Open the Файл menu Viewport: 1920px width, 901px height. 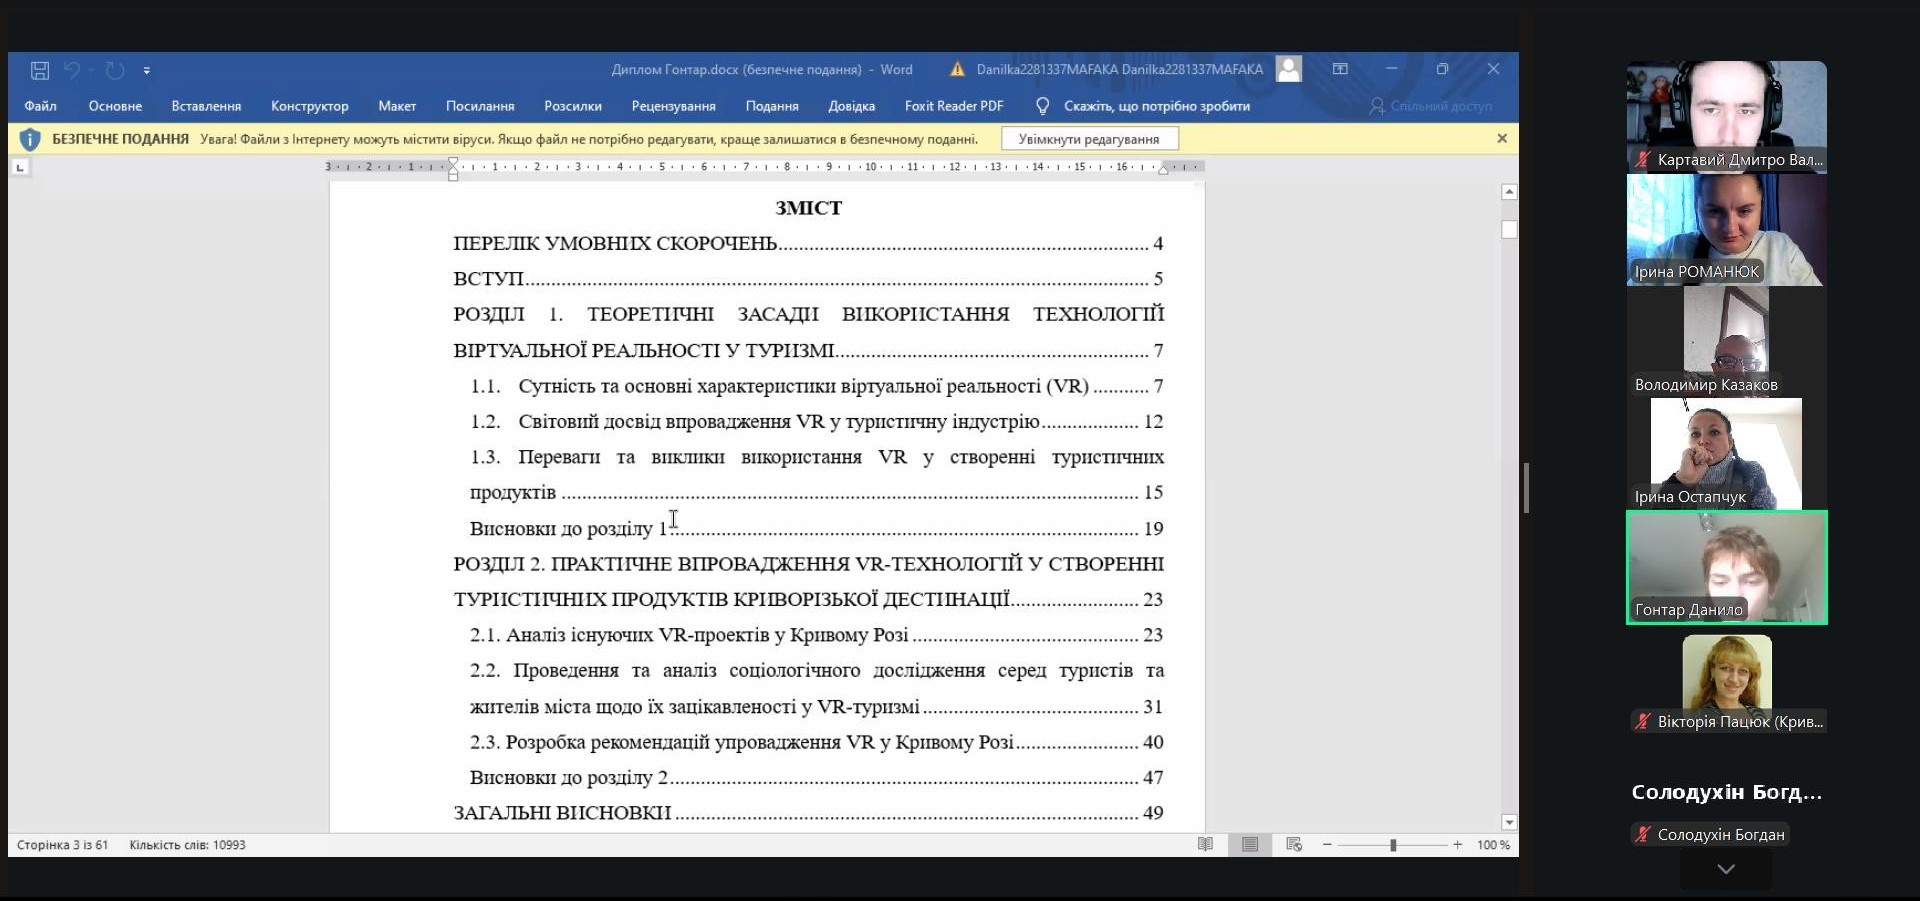40,106
